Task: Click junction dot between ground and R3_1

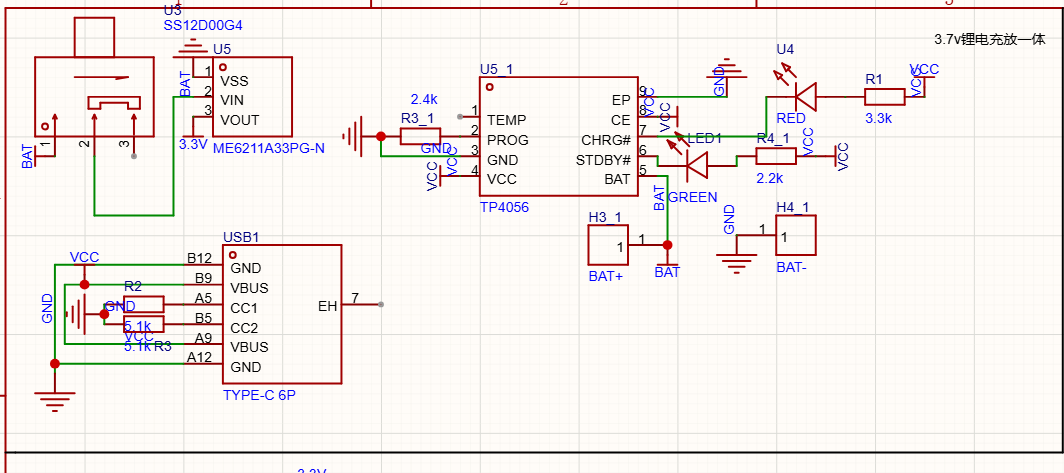Action: 381,136
